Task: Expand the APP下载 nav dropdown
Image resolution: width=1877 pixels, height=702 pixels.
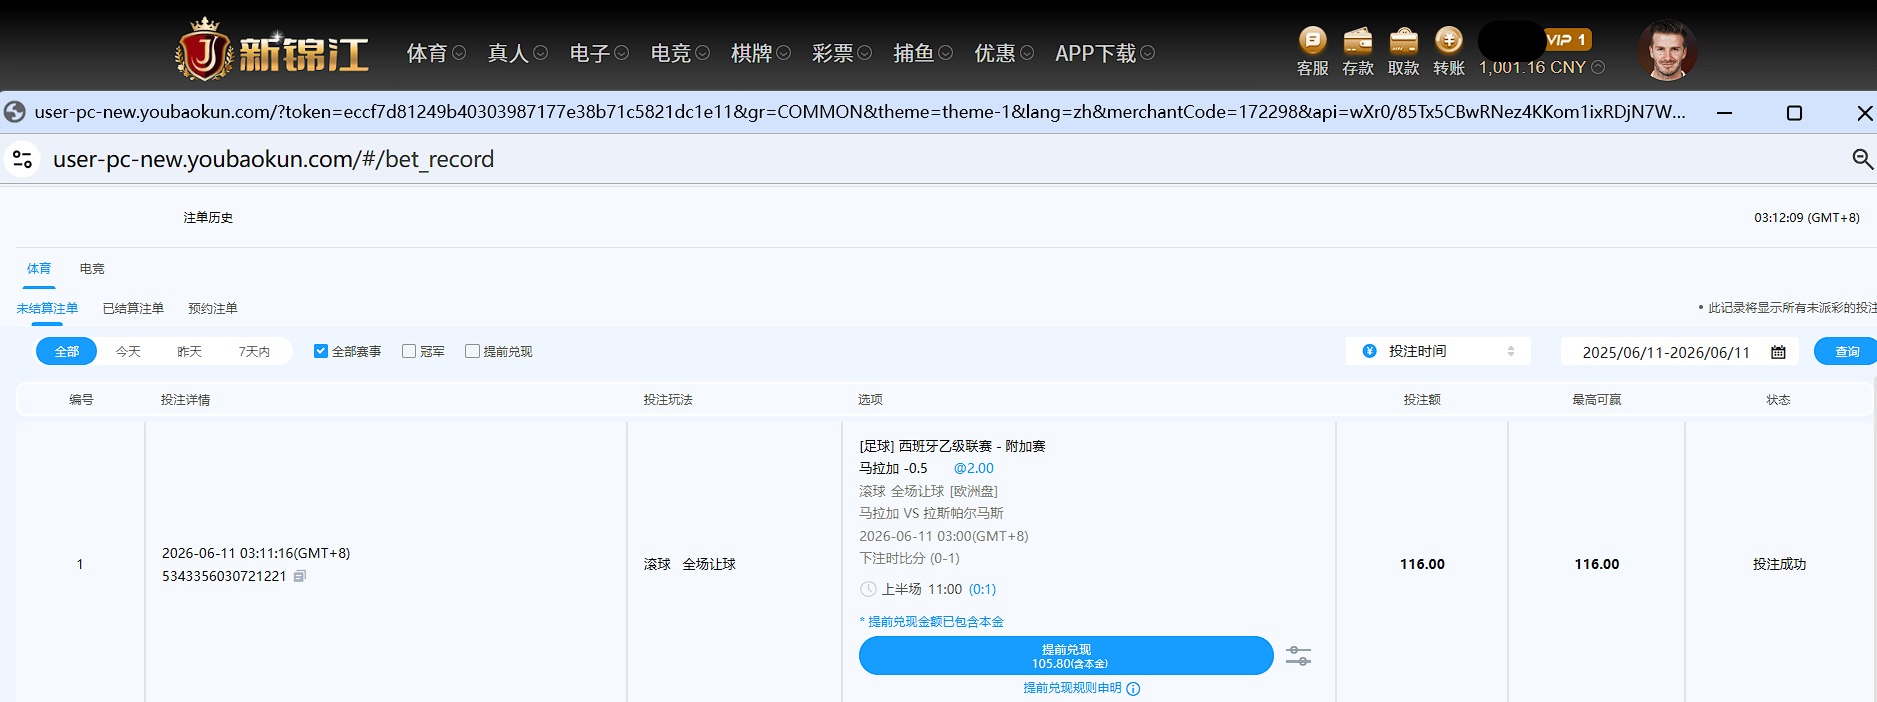Action: pyautogui.click(x=1147, y=53)
